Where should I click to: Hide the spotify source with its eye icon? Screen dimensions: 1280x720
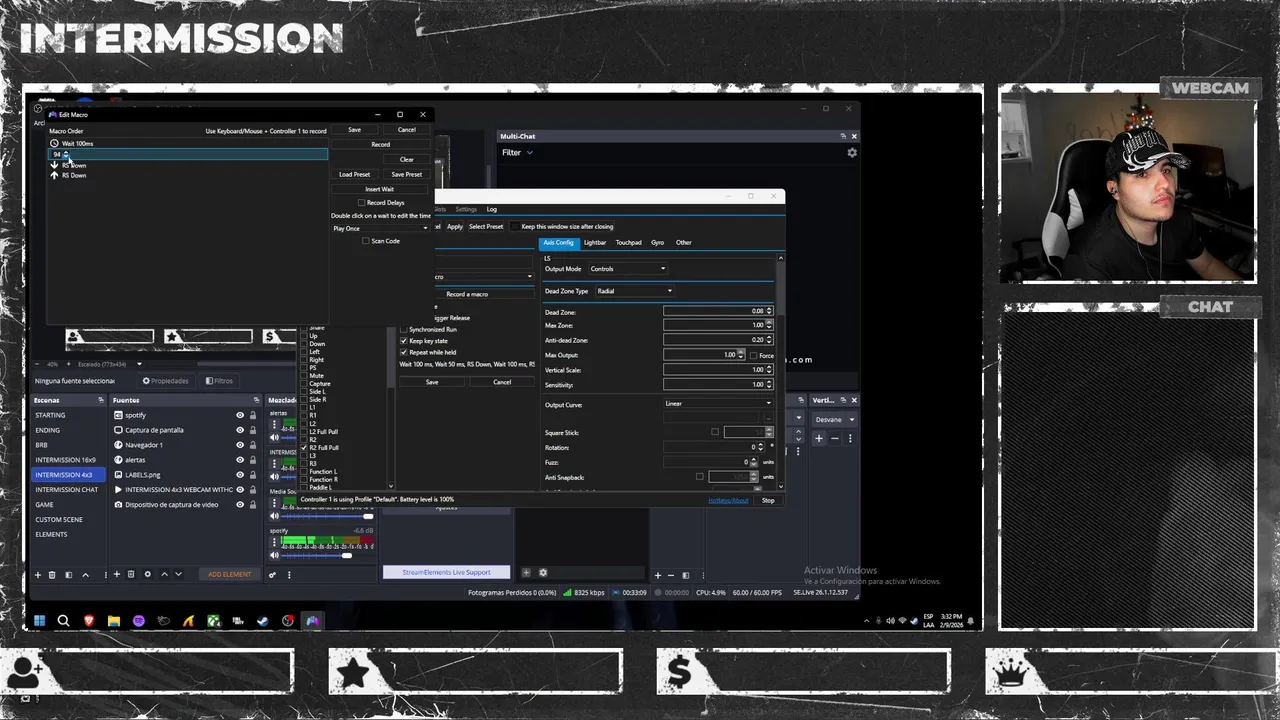(x=240, y=415)
